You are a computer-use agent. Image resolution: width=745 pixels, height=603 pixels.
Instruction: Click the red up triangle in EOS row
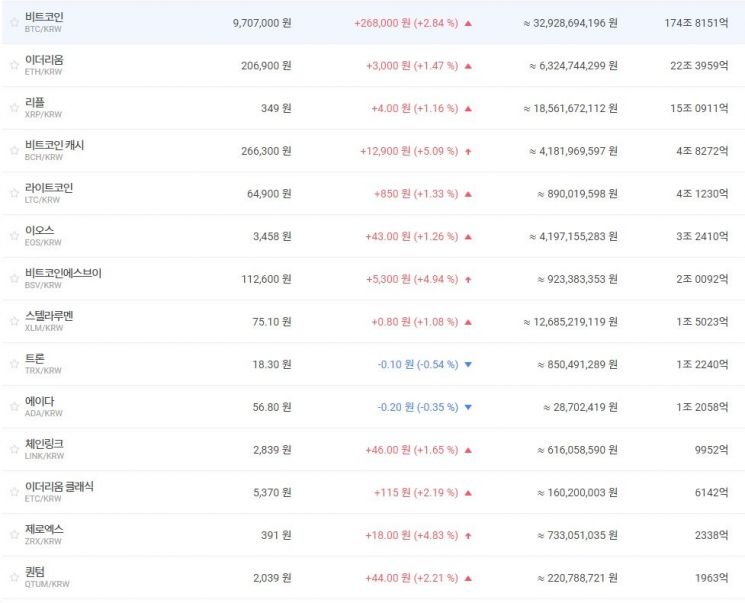coord(468,236)
